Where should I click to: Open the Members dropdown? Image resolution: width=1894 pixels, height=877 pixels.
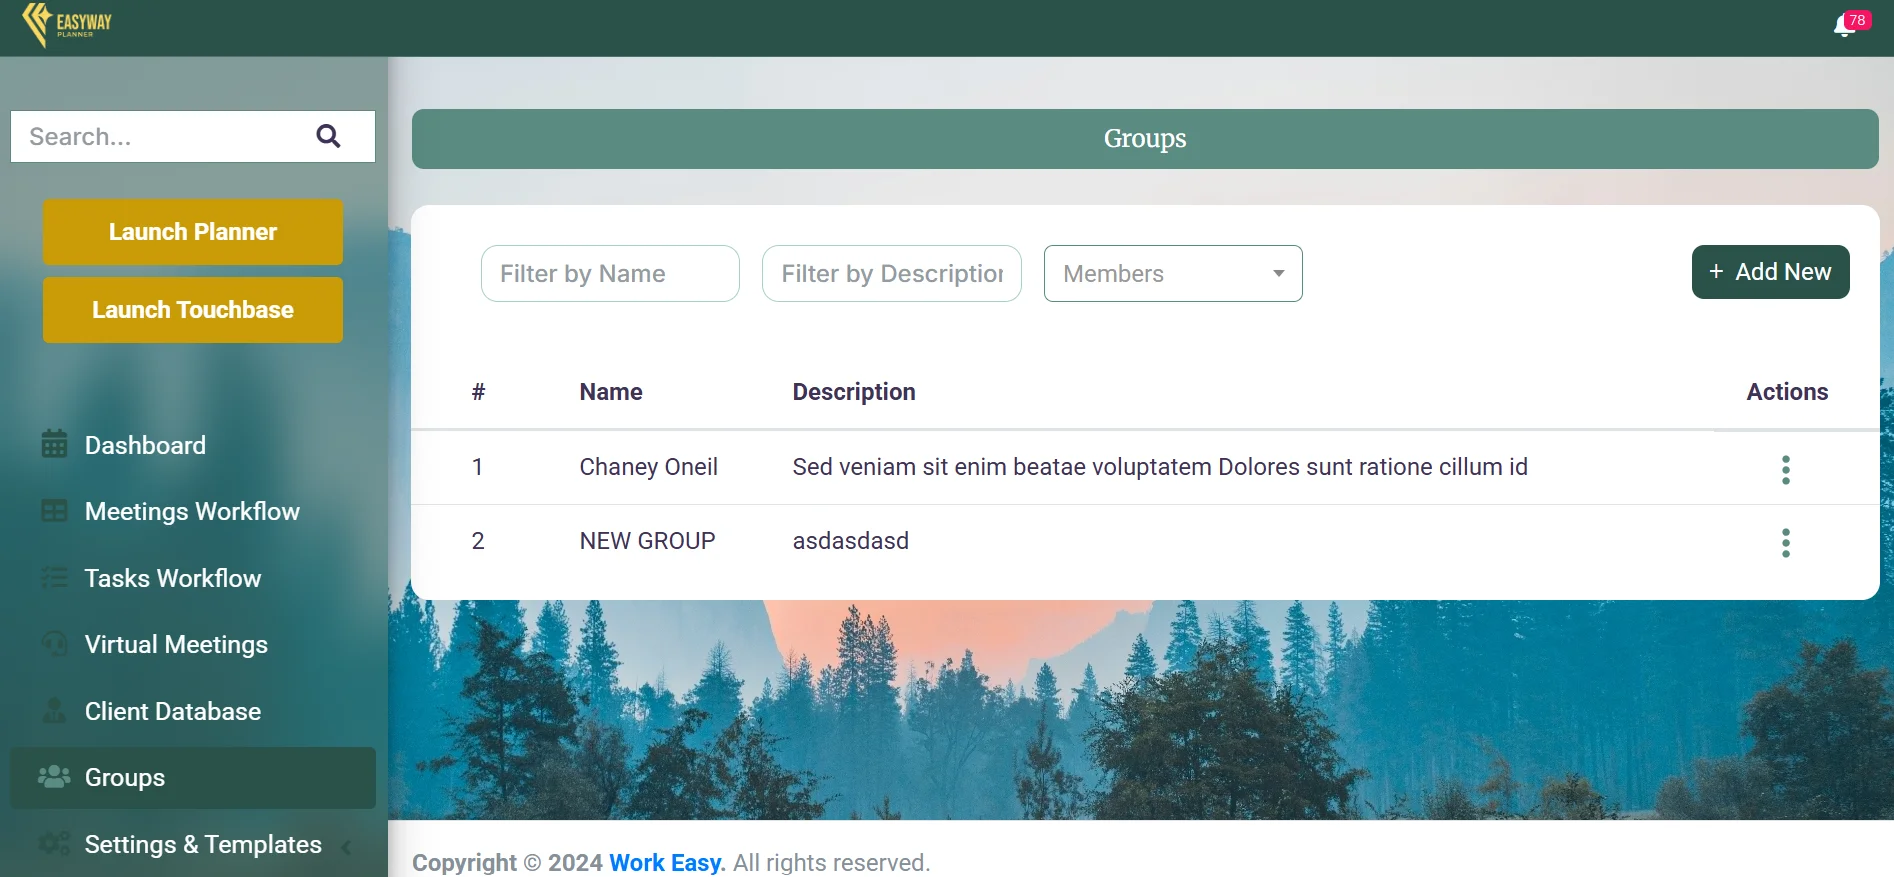click(1172, 273)
